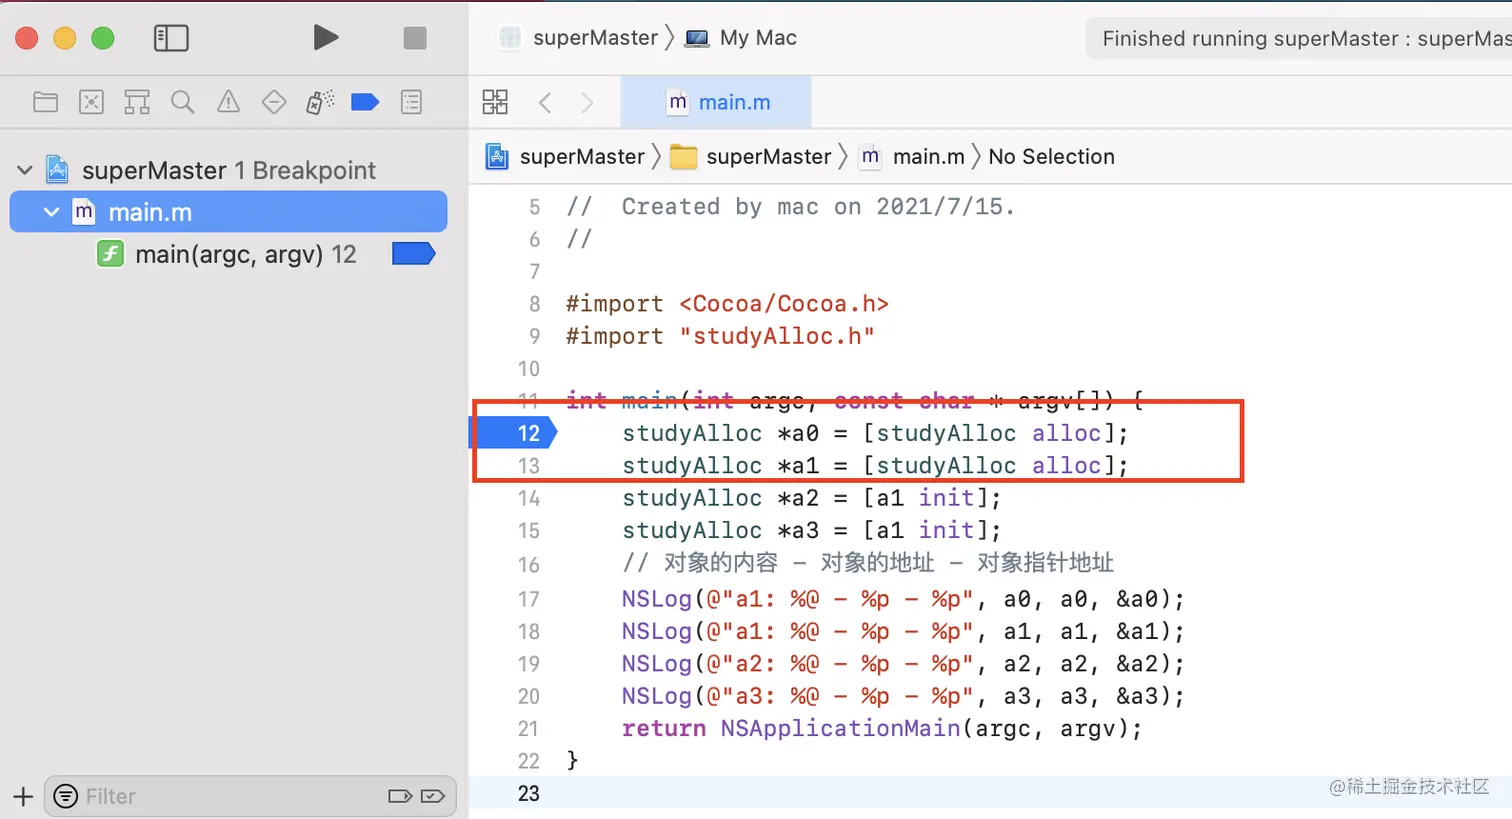Show the Source Control navigator
This screenshot has height=819, width=1512.
[x=91, y=102]
